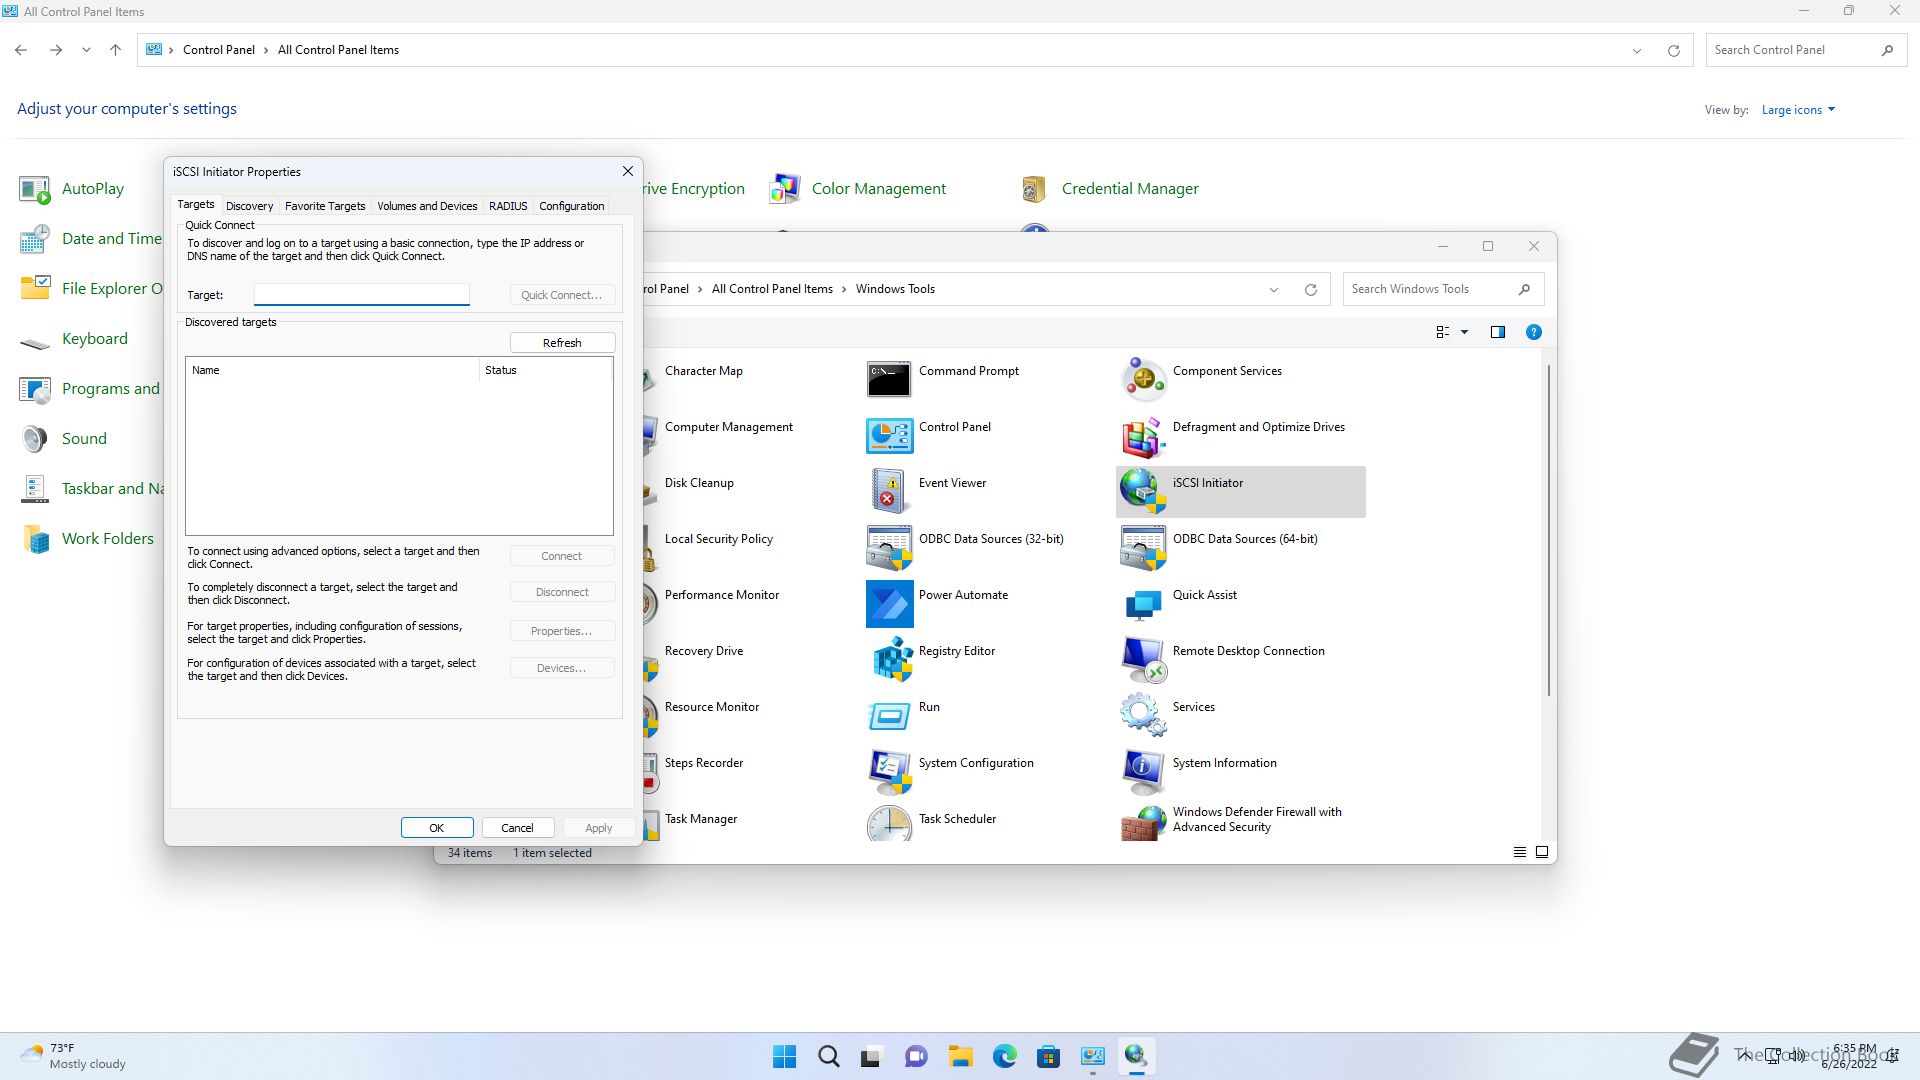This screenshot has height=1080, width=1920.
Task: Click Cancel in iSCSI Initiator Properties
Action: pos(517,828)
